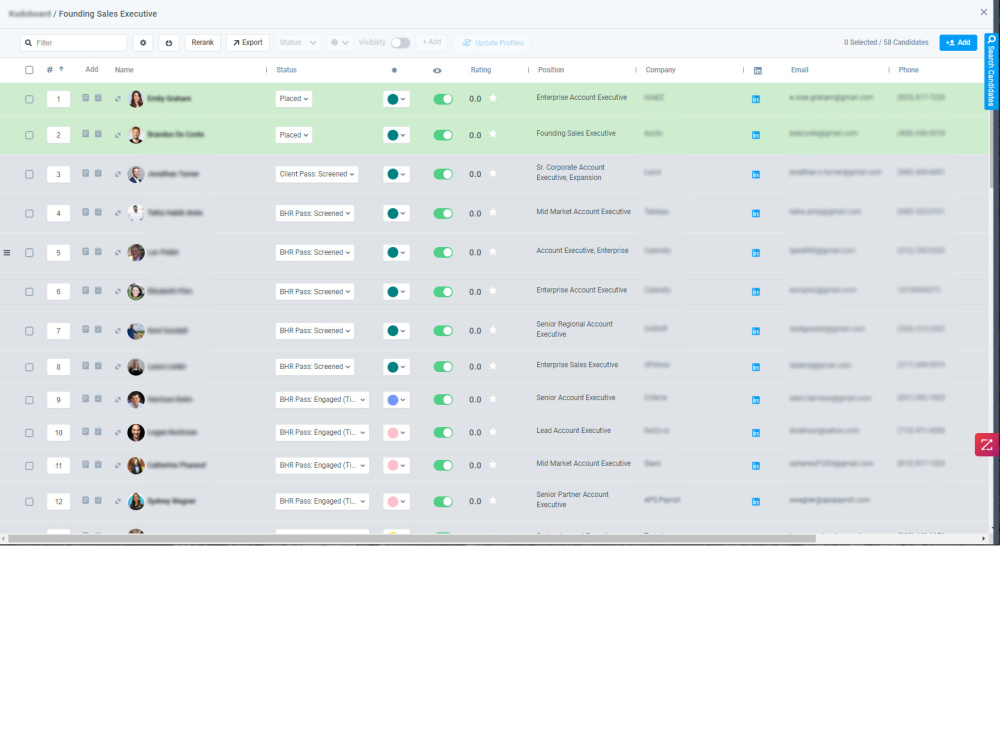Toggle visibility switch in row 12
This screenshot has height=750, width=1000.
pyautogui.click(x=443, y=502)
